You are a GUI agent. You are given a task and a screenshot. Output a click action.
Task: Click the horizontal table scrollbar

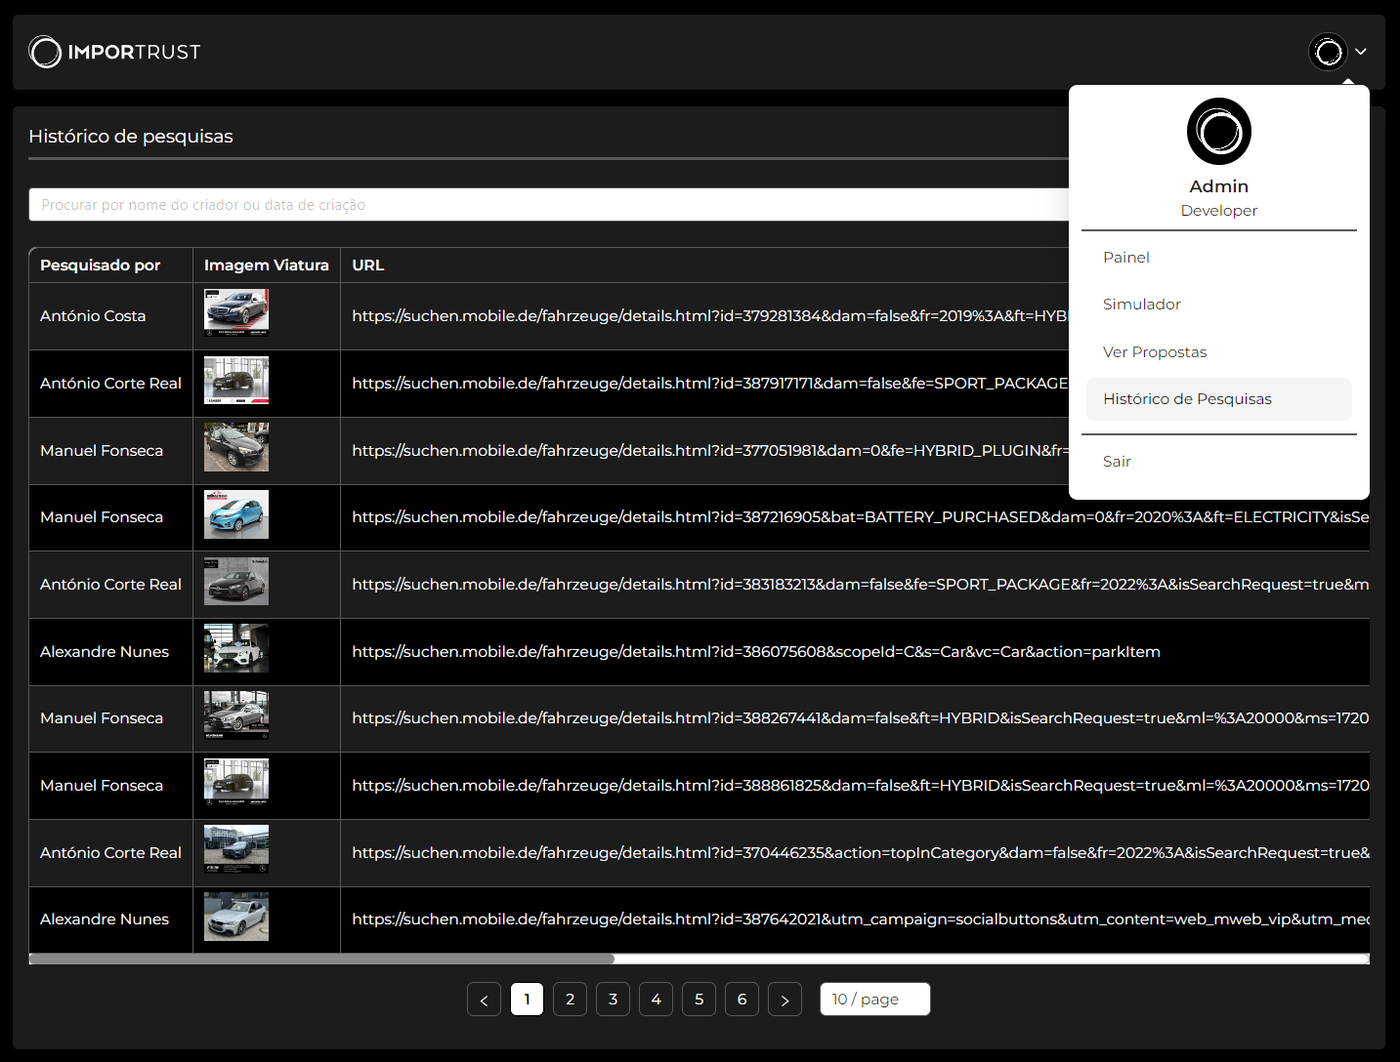321,959
